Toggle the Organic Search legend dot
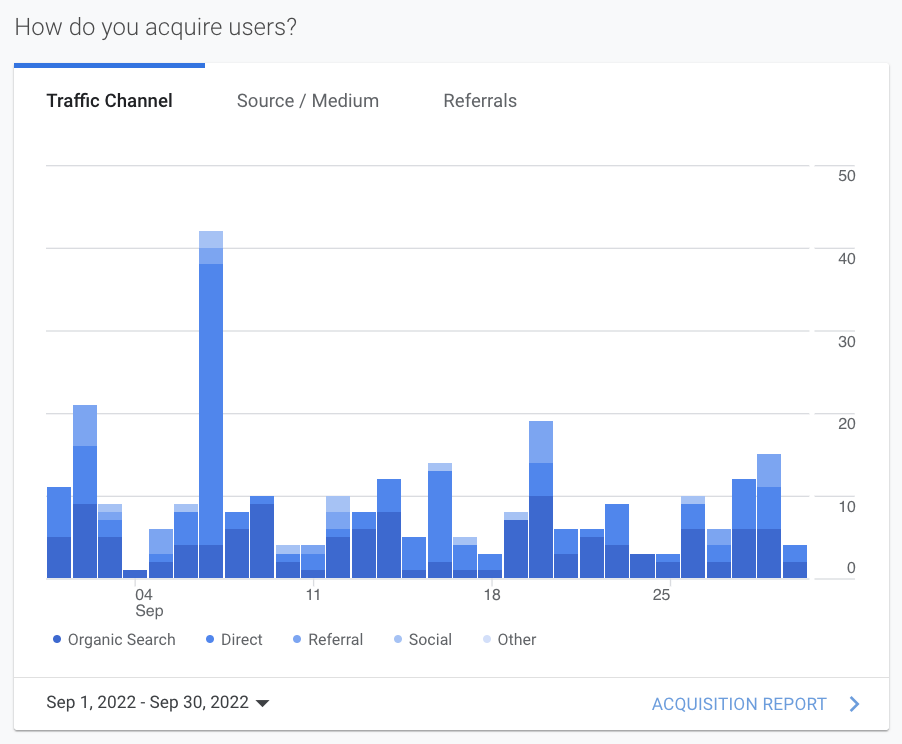The height and width of the screenshot is (744, 902). click(57, 640)
